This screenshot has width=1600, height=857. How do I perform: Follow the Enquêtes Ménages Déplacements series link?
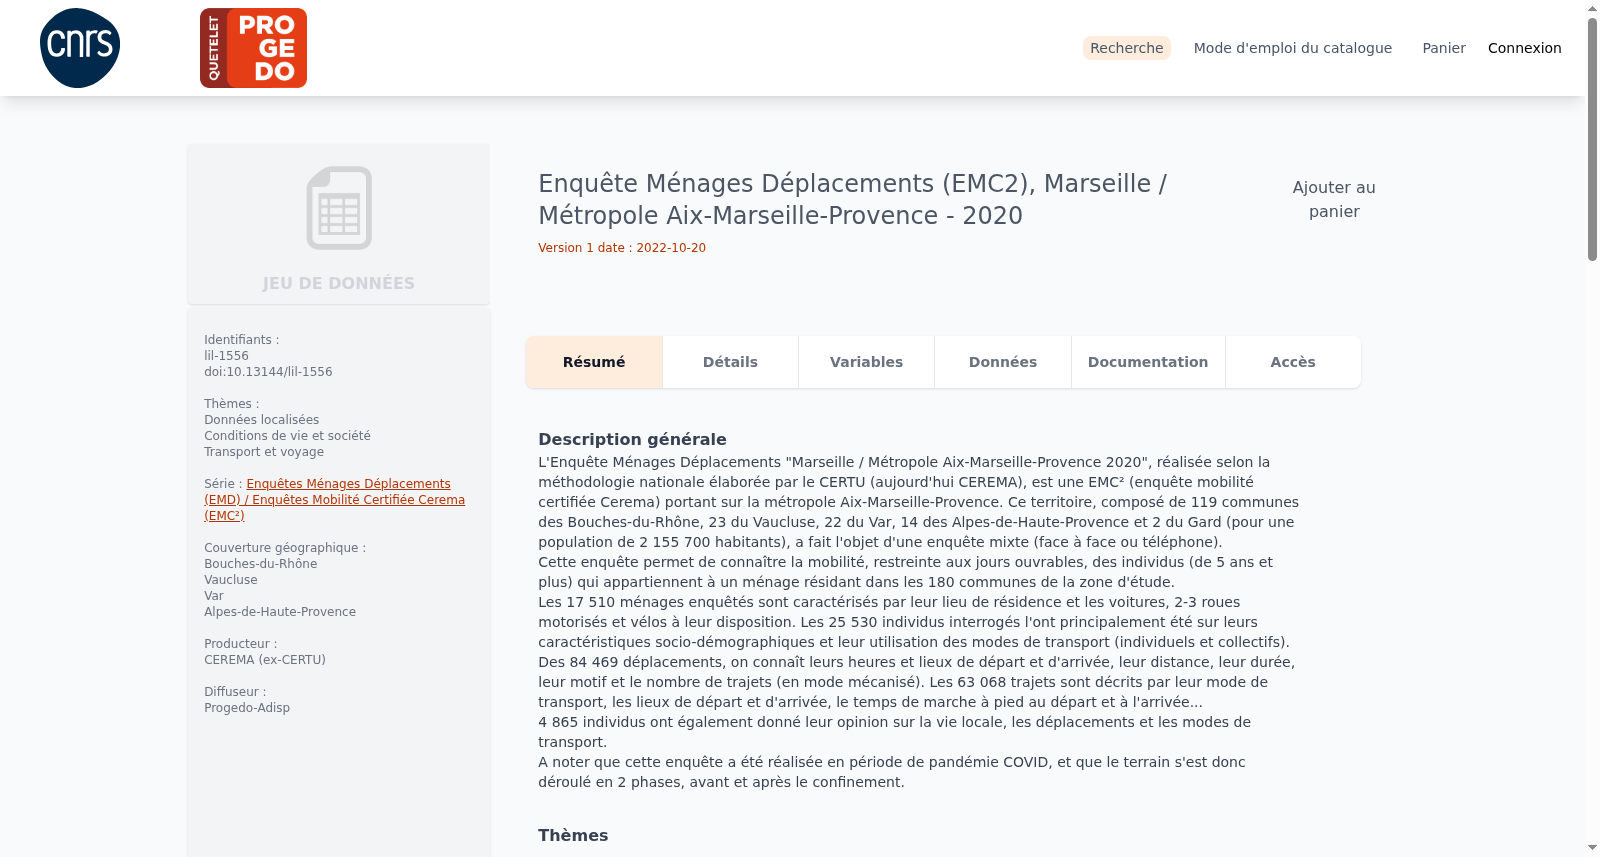334,500
